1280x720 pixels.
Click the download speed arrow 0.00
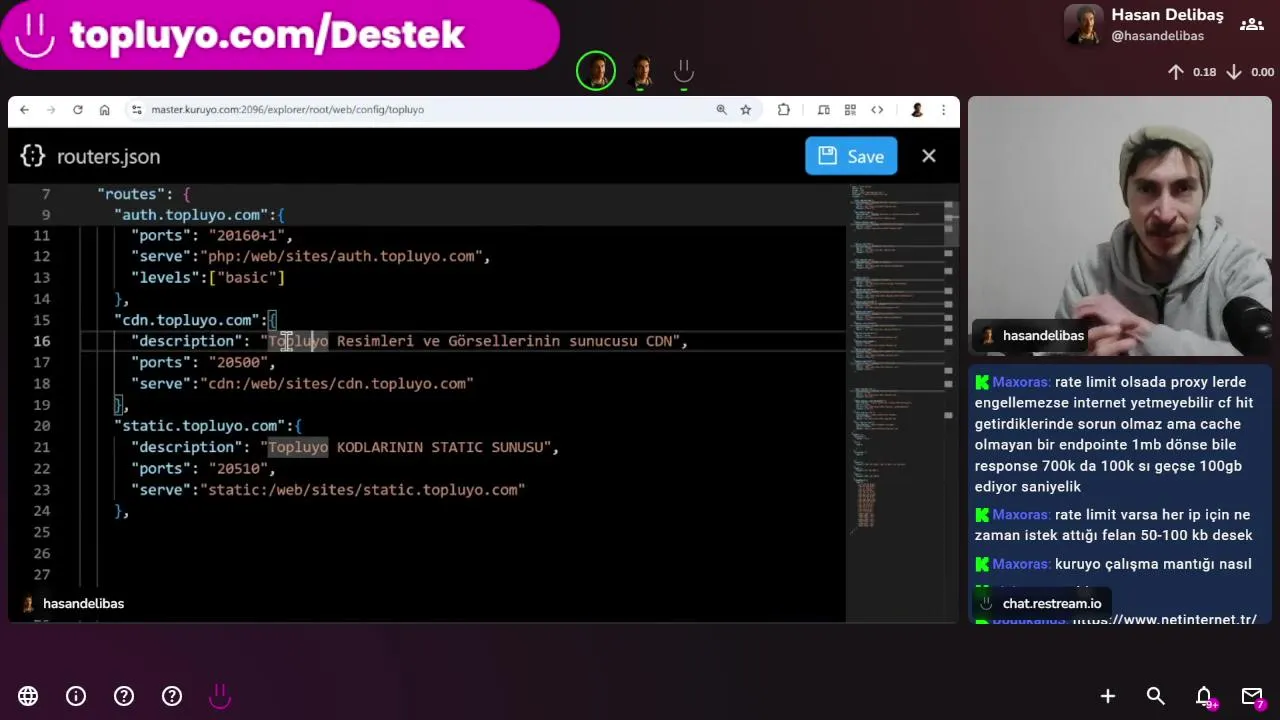(x=1234, y=72)
